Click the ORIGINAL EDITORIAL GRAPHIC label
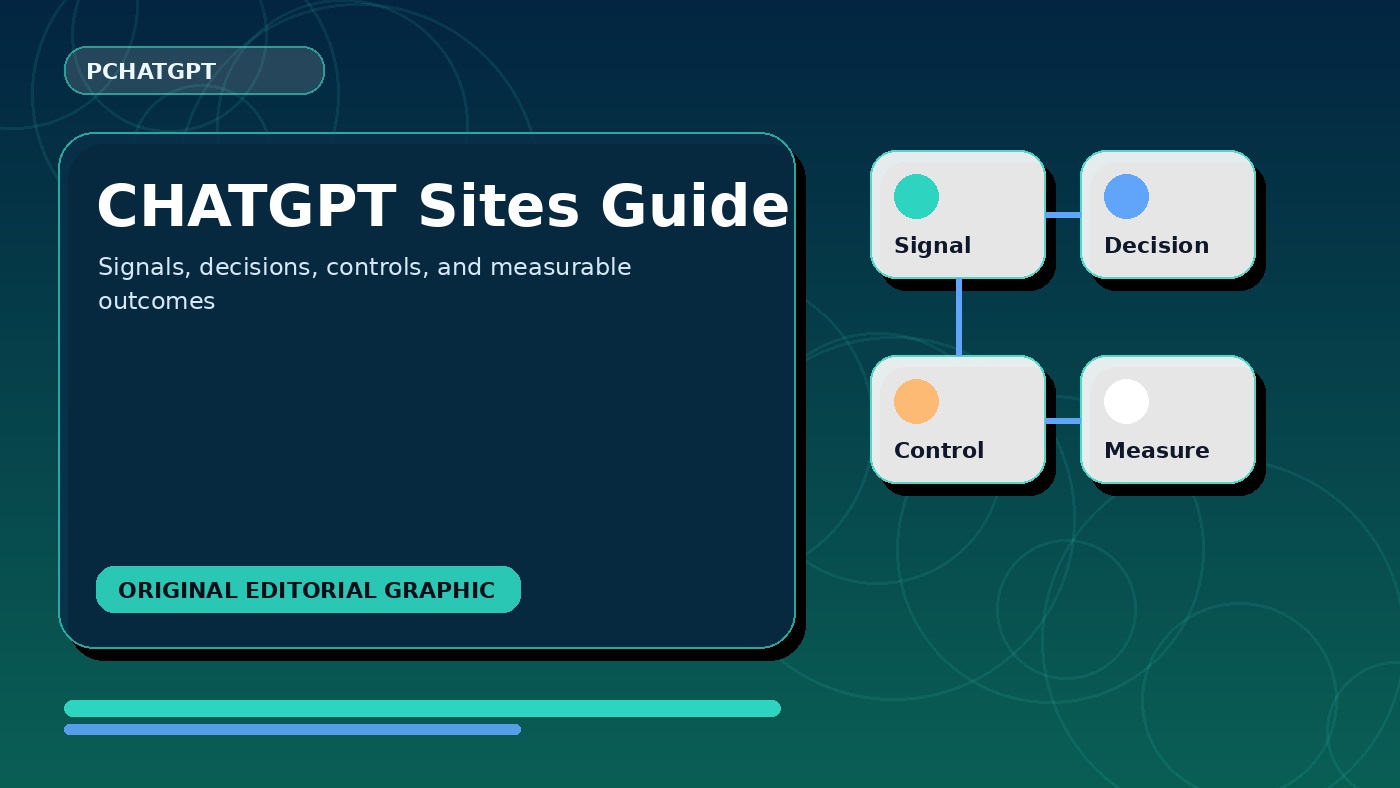 [x=308, y=590]
